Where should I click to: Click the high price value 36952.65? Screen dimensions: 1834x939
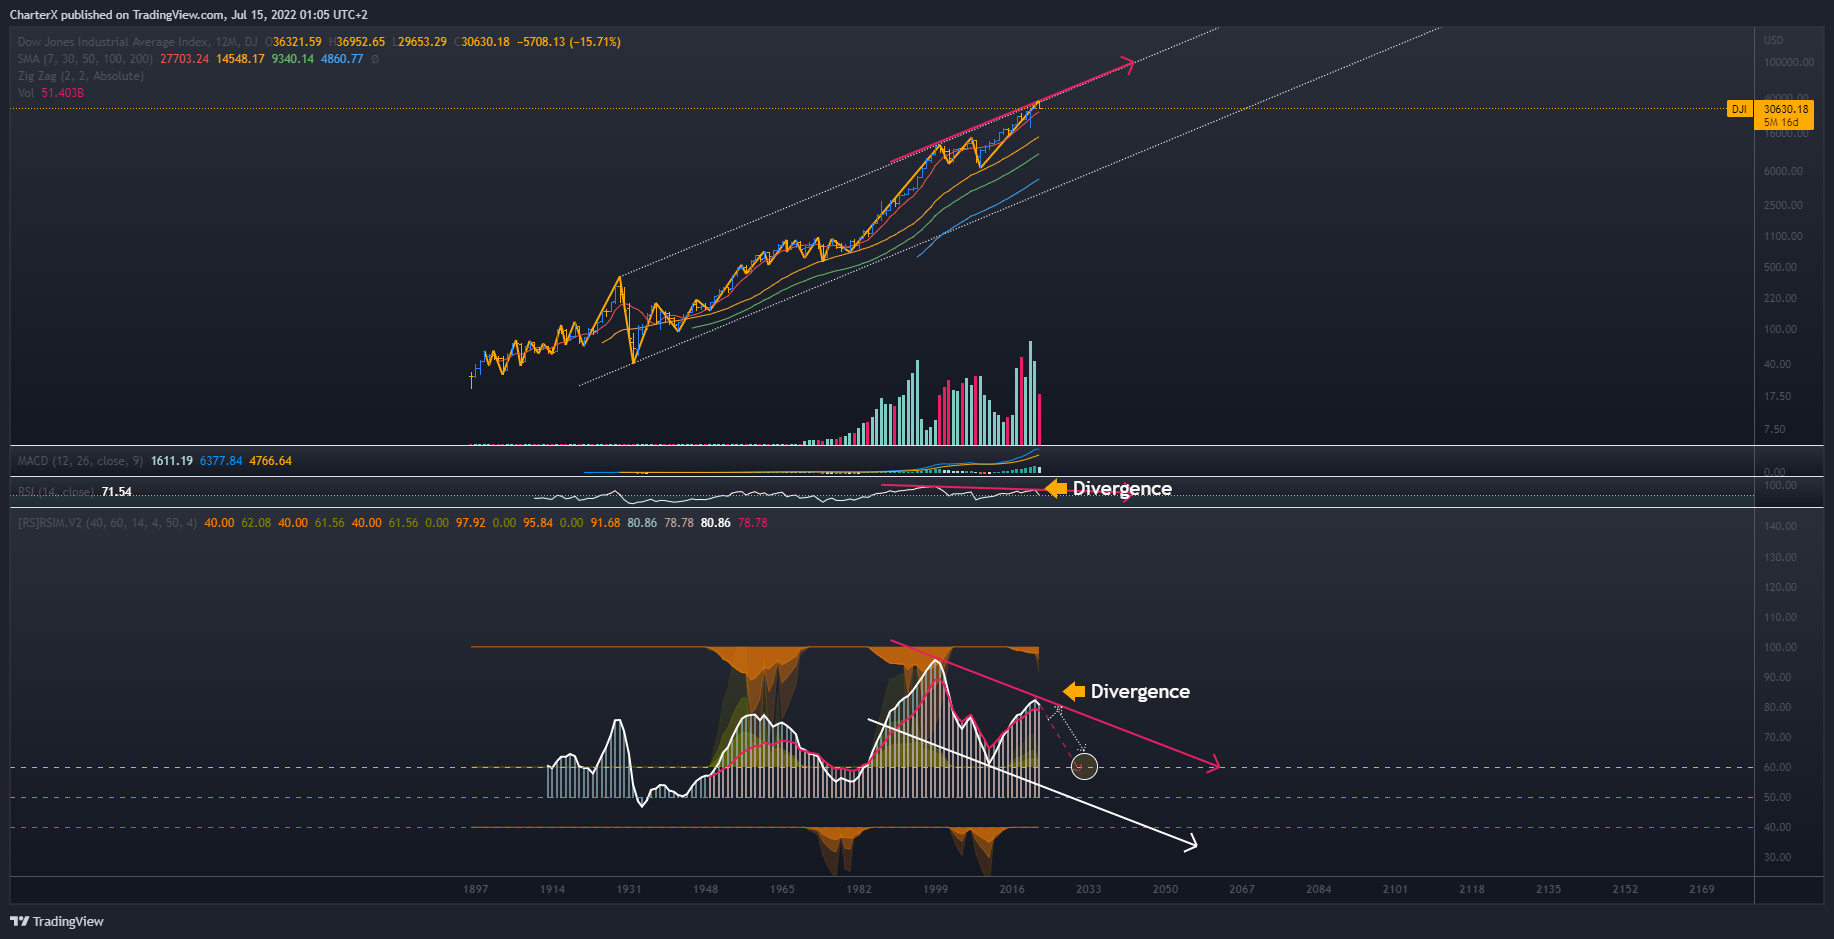click(360, 42)
